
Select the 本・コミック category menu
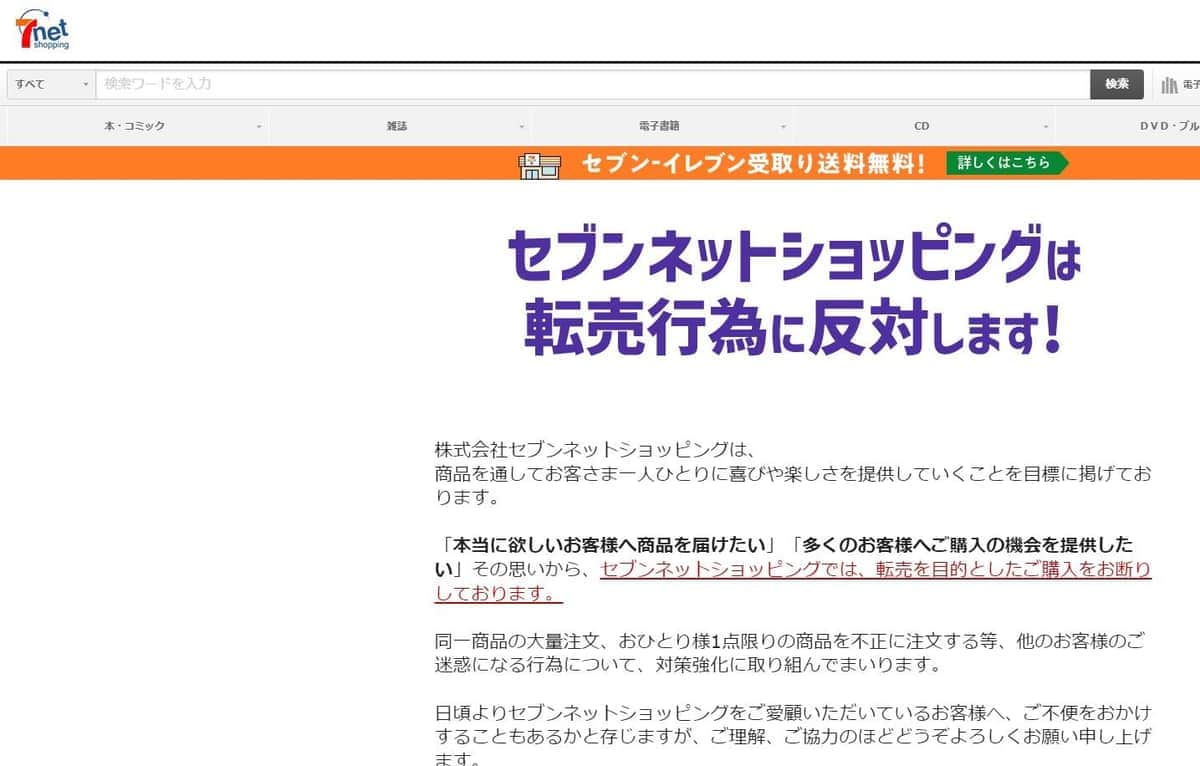tap(136, 126)
